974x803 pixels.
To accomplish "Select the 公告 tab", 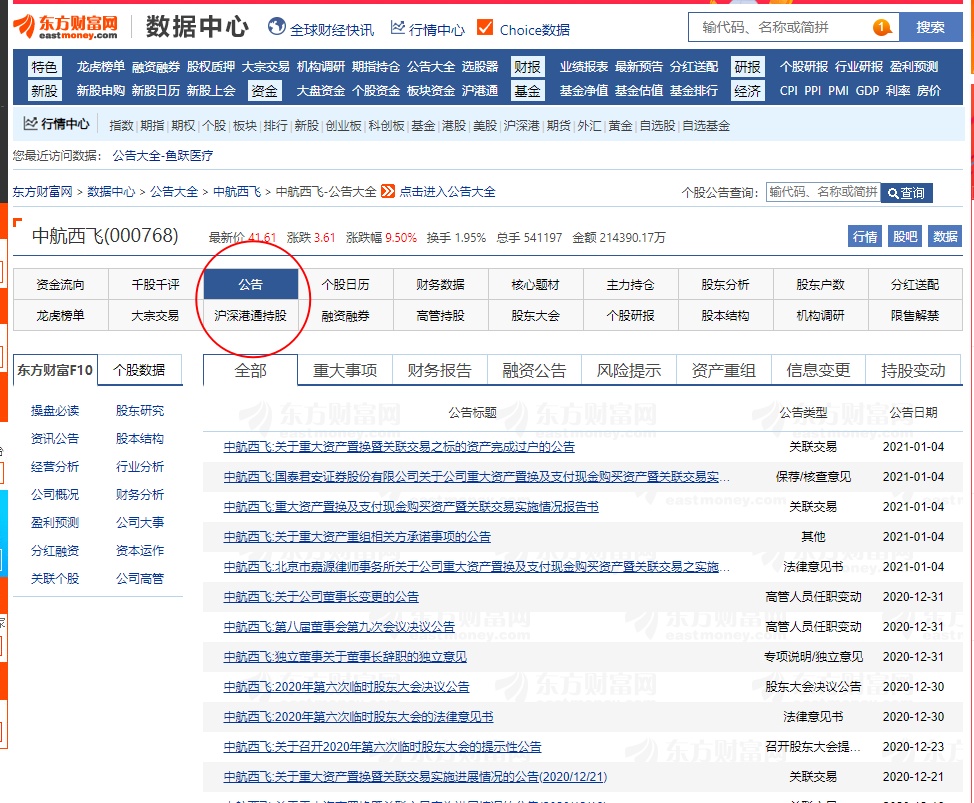I will (x=250, y=284).
